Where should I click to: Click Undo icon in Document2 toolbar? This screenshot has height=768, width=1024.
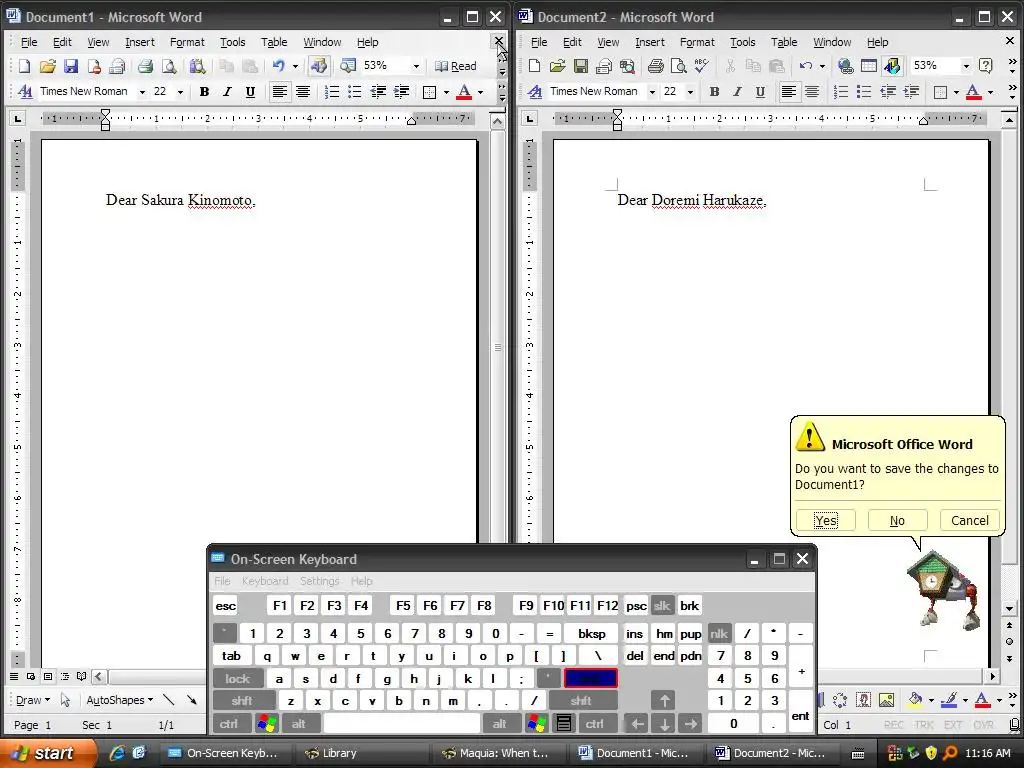(x=806, y=66)
